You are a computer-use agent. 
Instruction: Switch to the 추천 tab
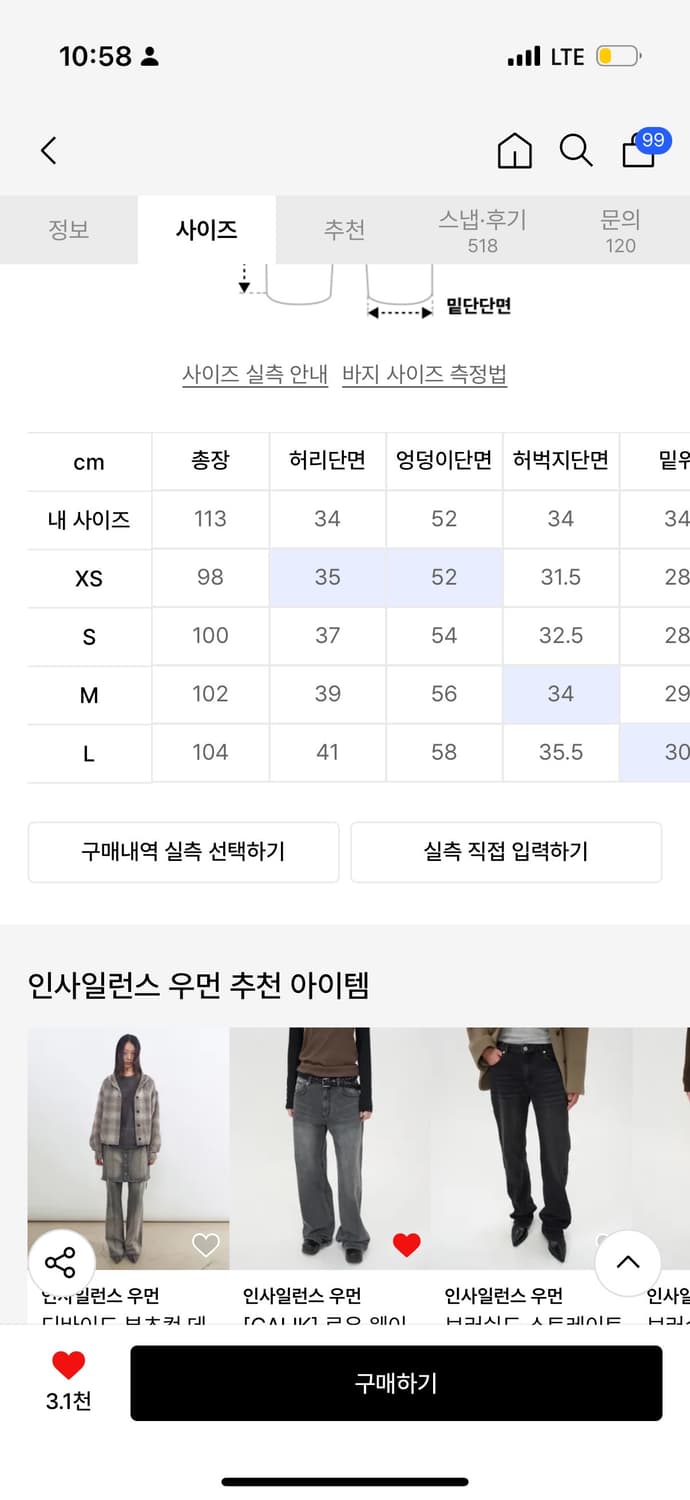click(344, 229)
